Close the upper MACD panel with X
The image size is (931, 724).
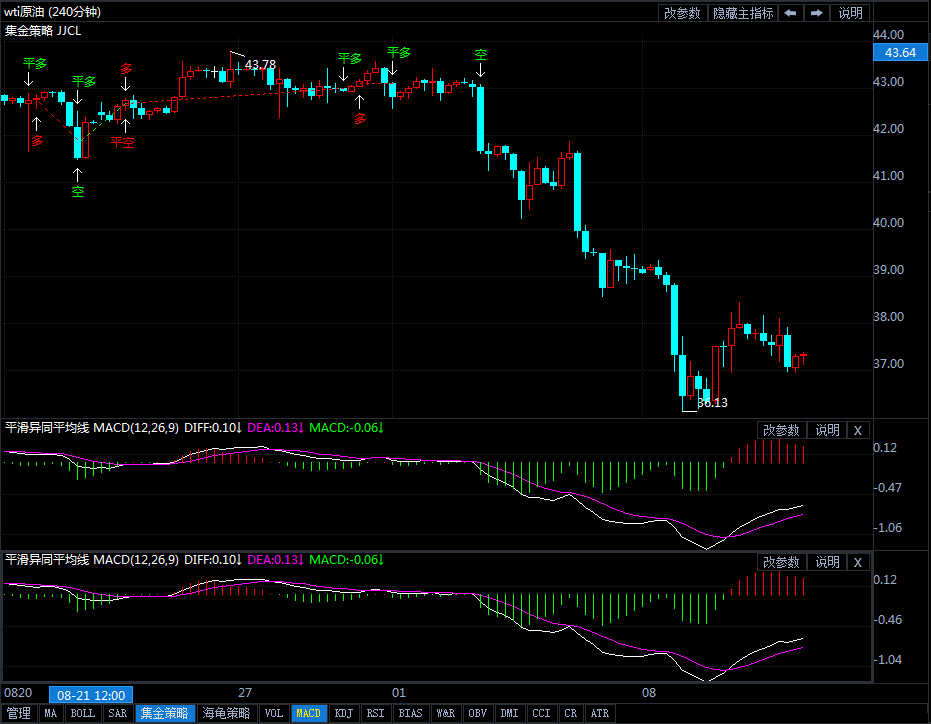pos(858,430)
